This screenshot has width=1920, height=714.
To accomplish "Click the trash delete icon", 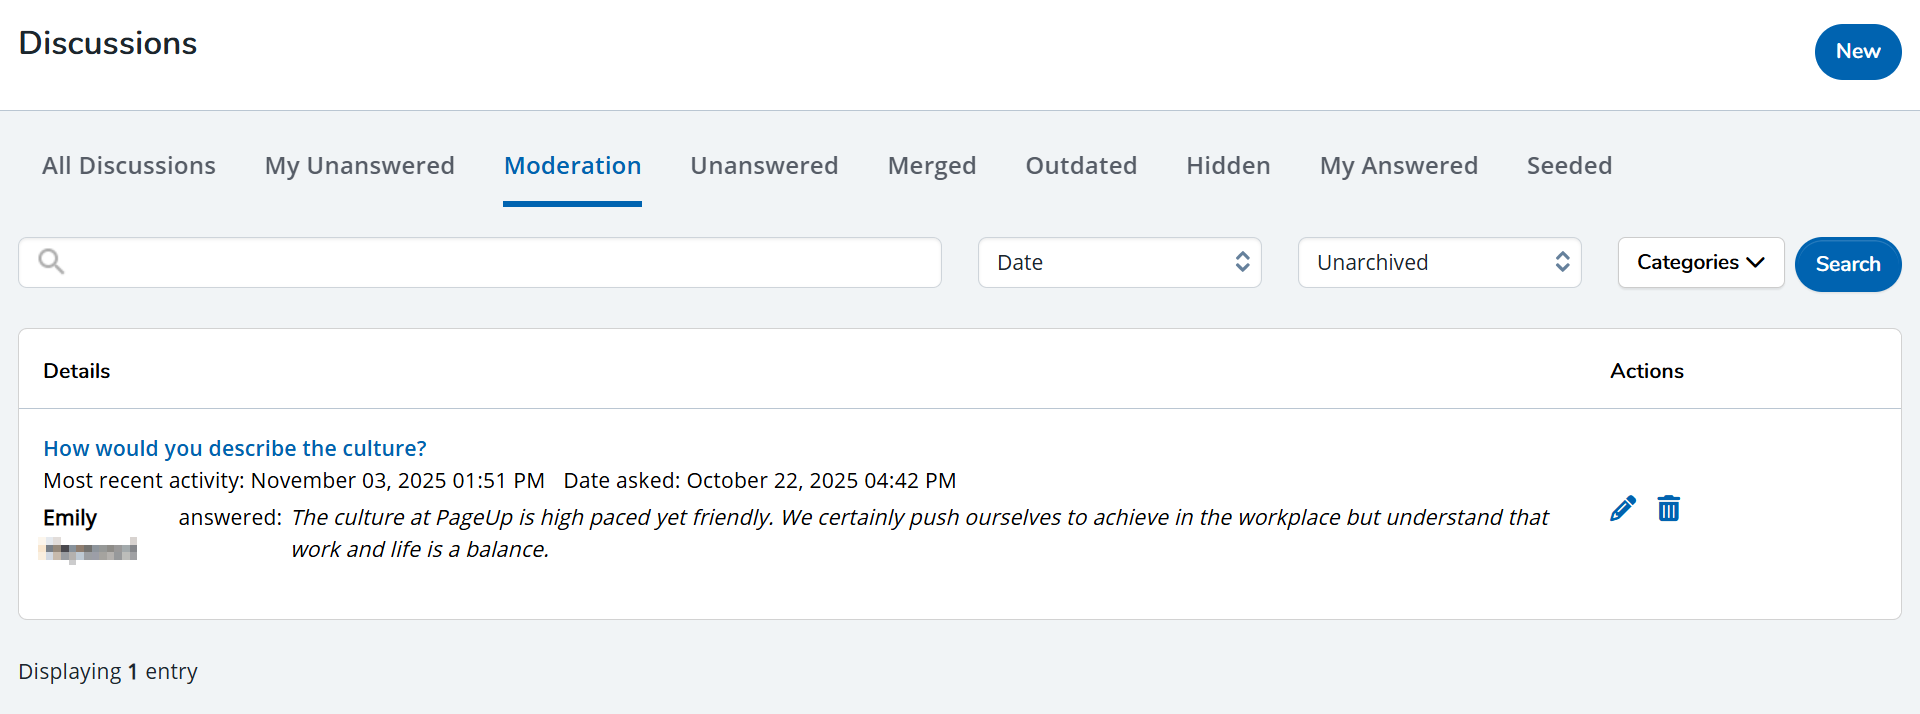I will [x=1668, y=509].
